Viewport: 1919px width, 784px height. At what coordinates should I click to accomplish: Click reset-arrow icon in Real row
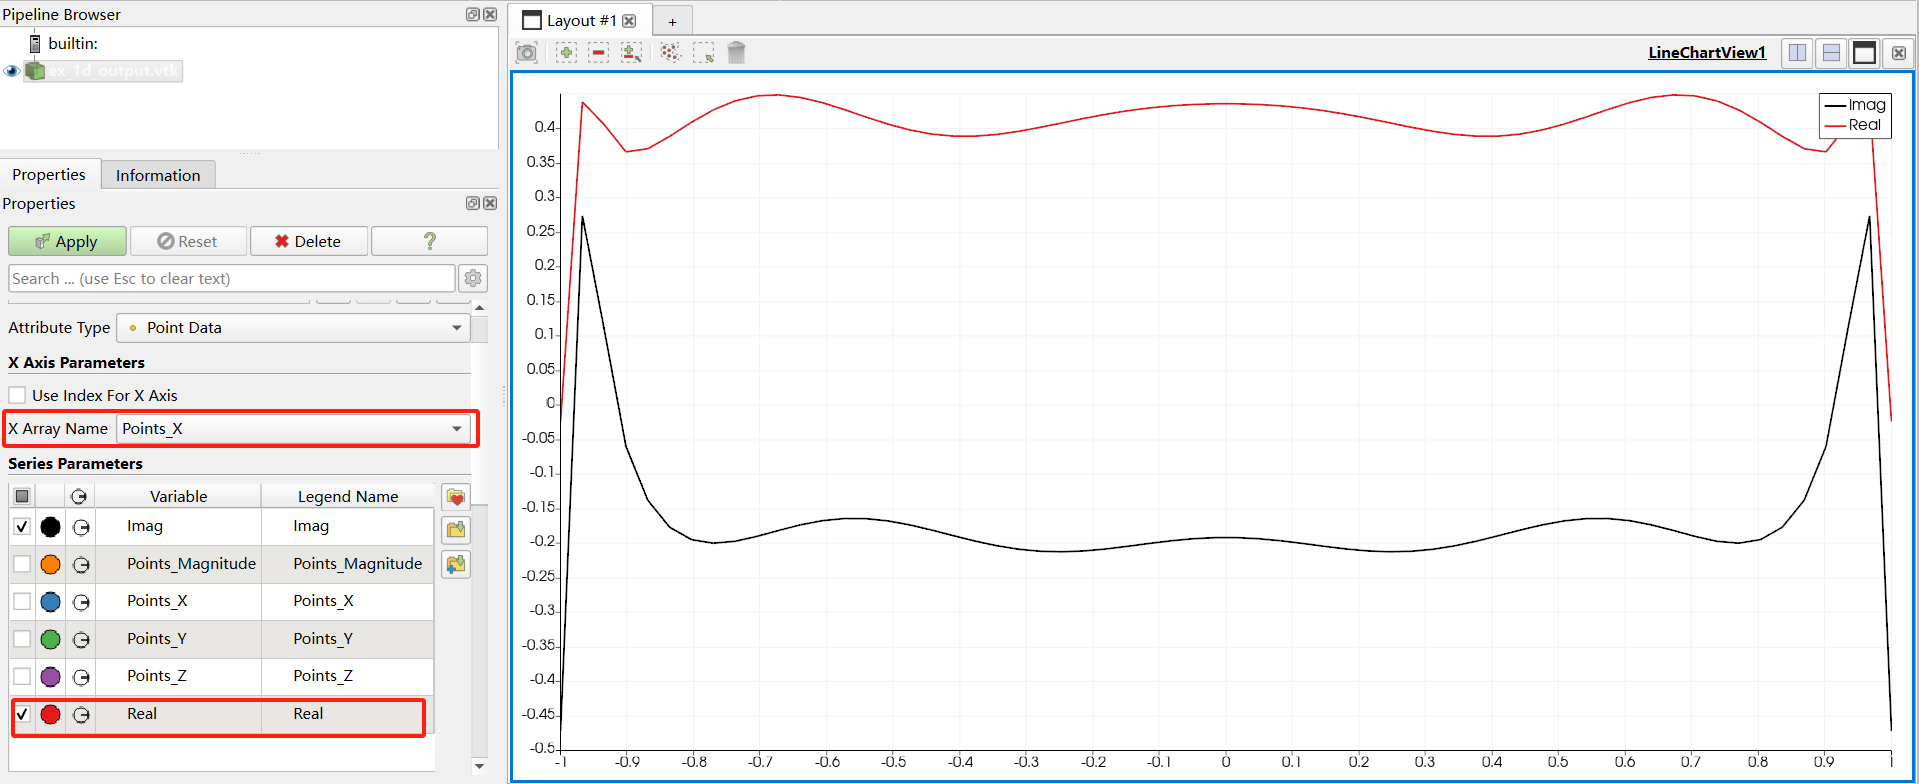tap(81, 715)
